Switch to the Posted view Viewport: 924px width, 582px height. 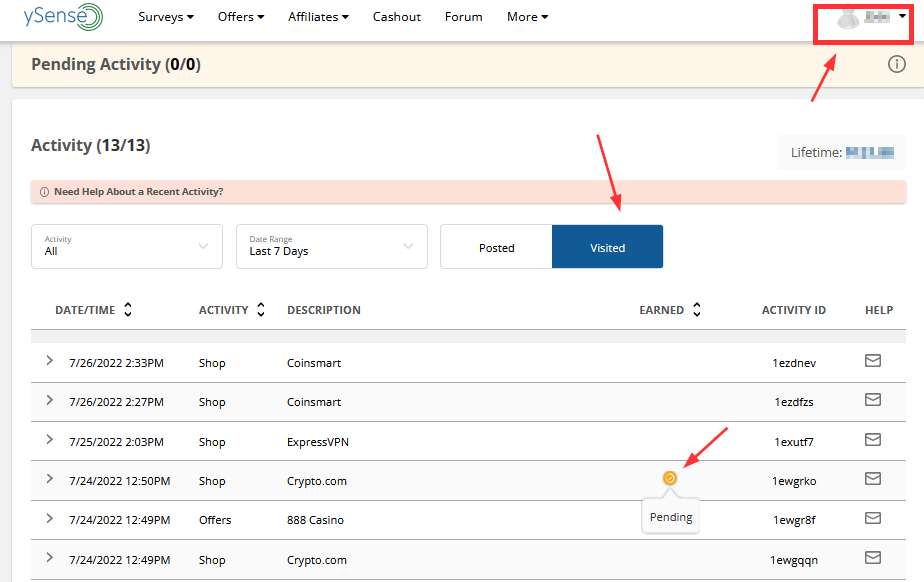pyautogui.click(x=496, y=247)
